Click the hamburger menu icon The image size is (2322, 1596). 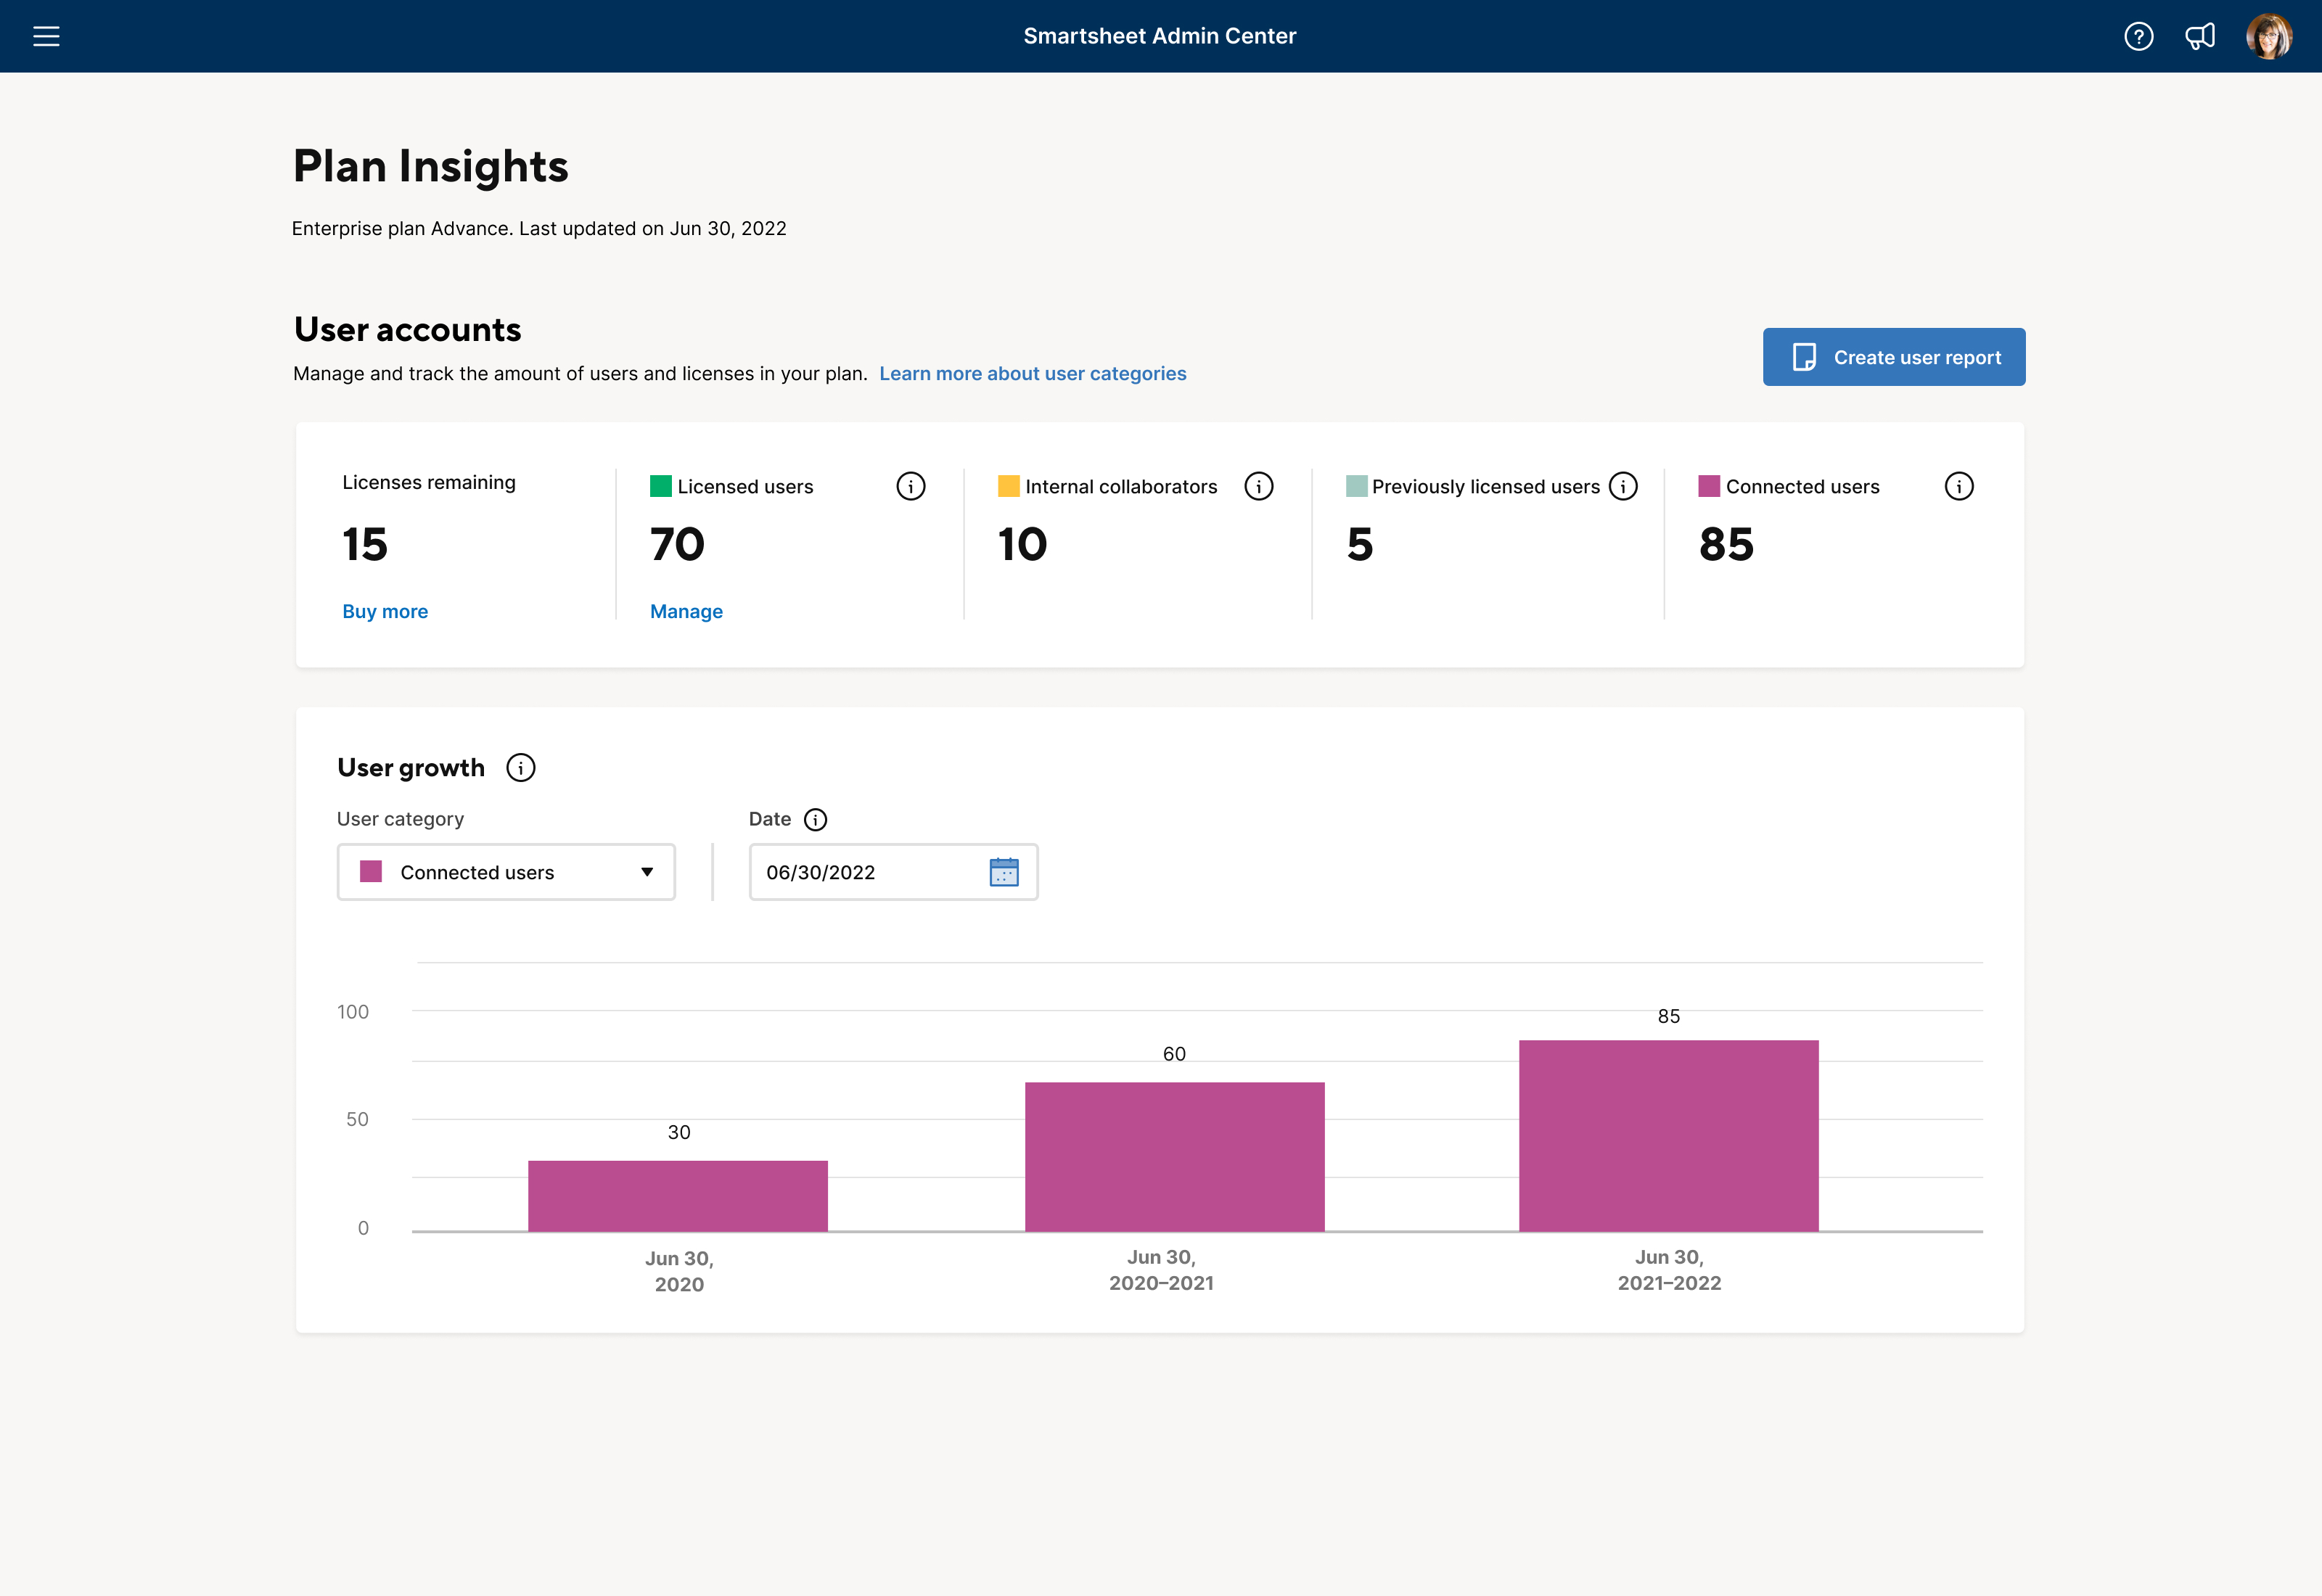tap(48, 36)
